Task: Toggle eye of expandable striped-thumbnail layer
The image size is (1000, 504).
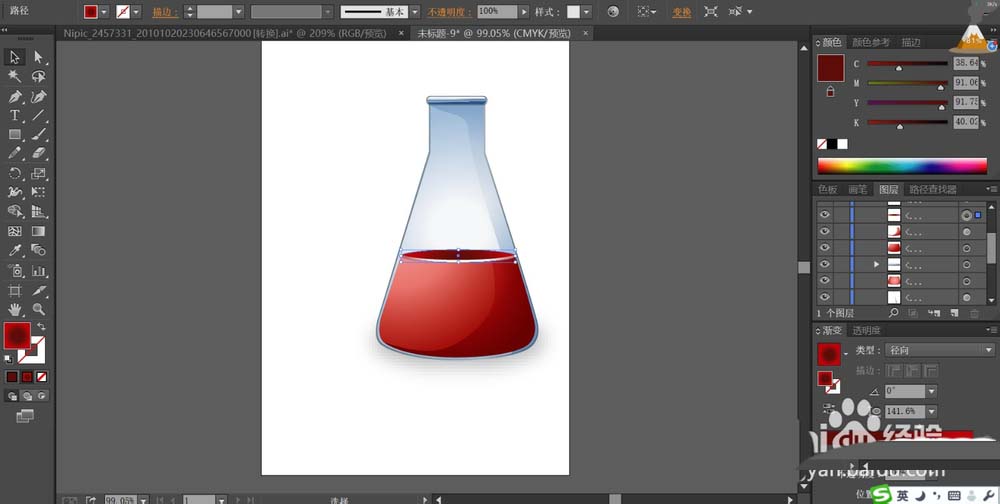Action: 825,263
